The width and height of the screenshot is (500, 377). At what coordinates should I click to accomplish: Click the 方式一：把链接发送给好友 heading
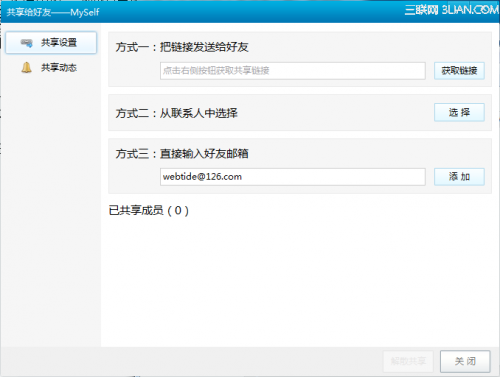(x=182, y=47)
